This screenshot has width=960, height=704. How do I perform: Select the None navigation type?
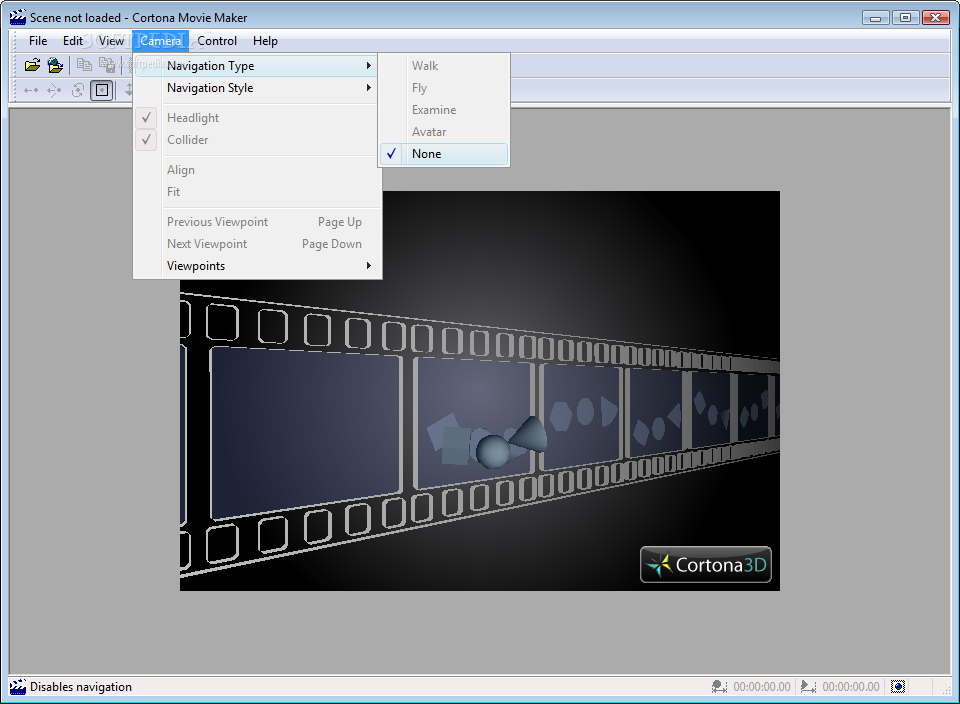click(x=444, y=154)
